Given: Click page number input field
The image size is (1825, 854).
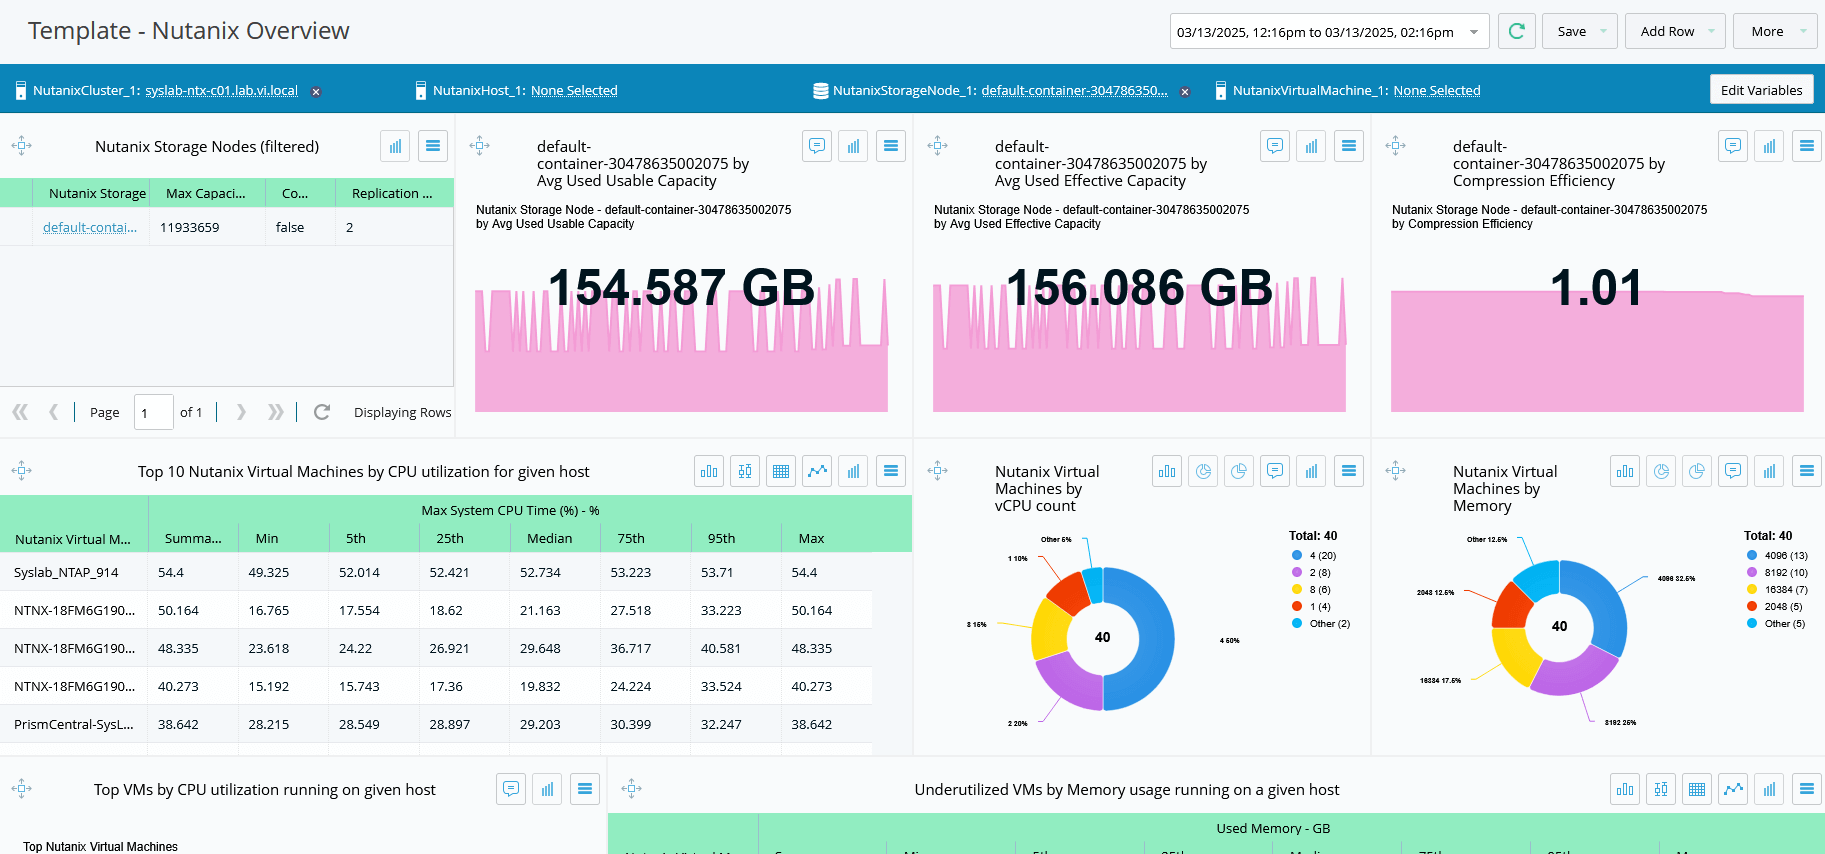Looking at the screenshot, I should click(153, 412).
